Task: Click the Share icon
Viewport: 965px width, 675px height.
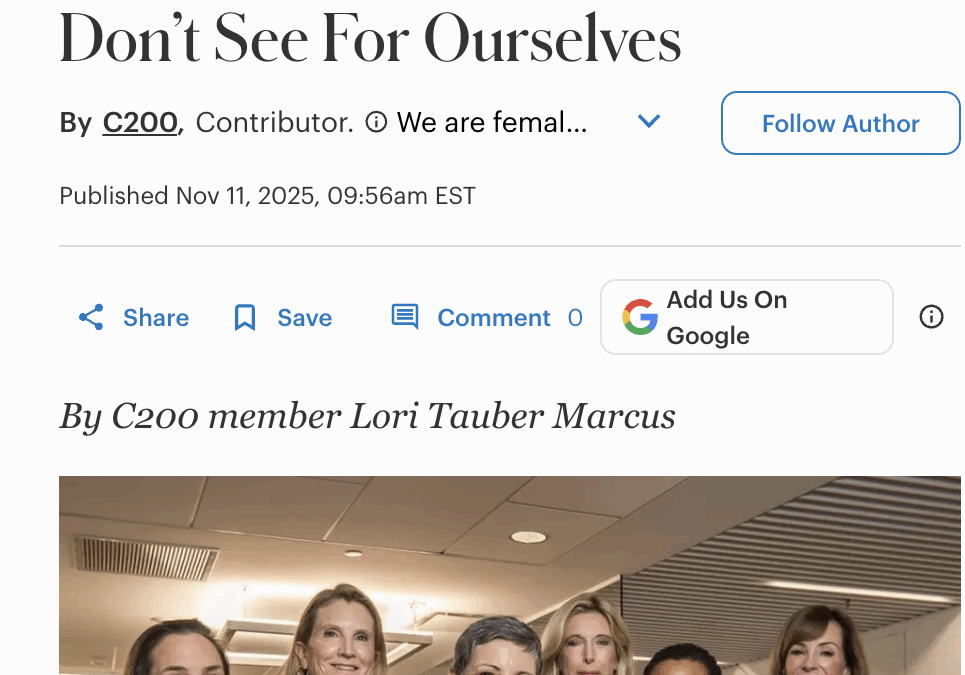Action: 90,317
